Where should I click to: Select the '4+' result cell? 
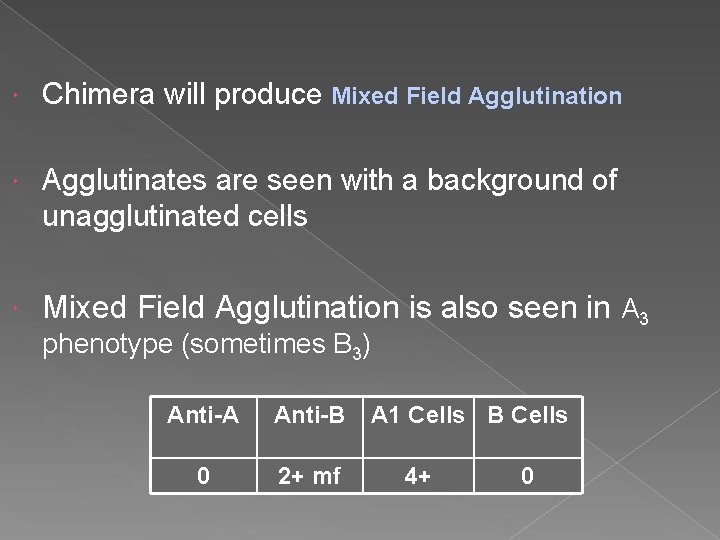tap(418, 476)
